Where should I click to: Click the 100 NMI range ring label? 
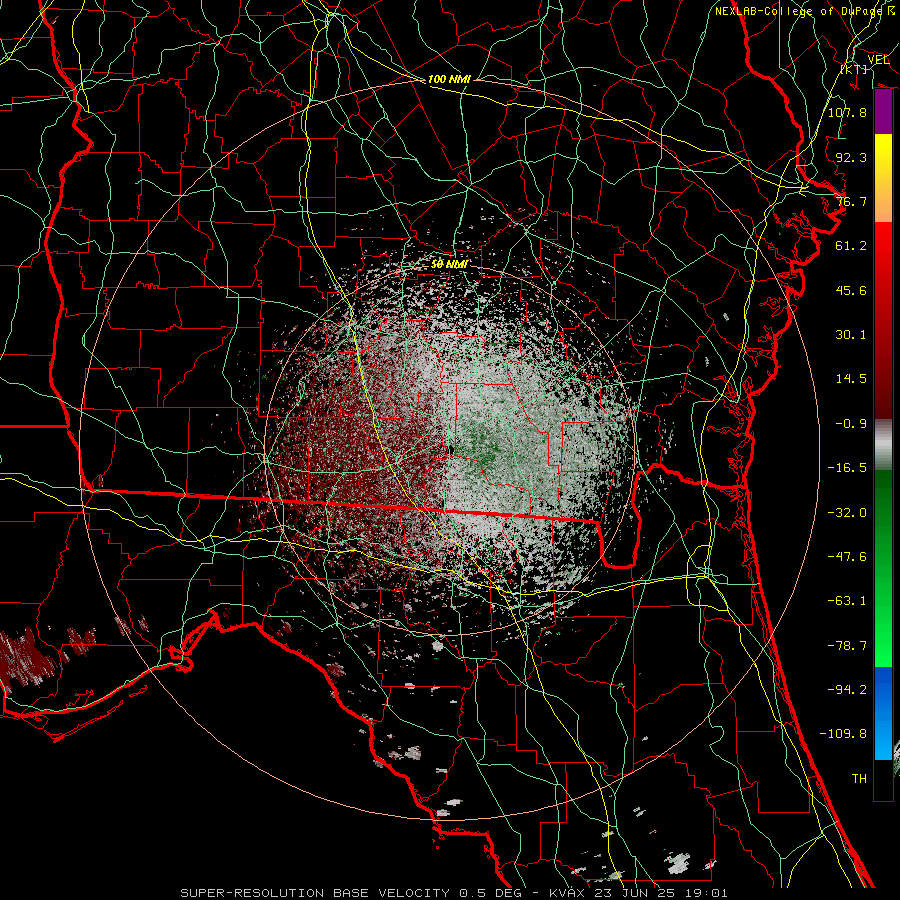point(449,79)
